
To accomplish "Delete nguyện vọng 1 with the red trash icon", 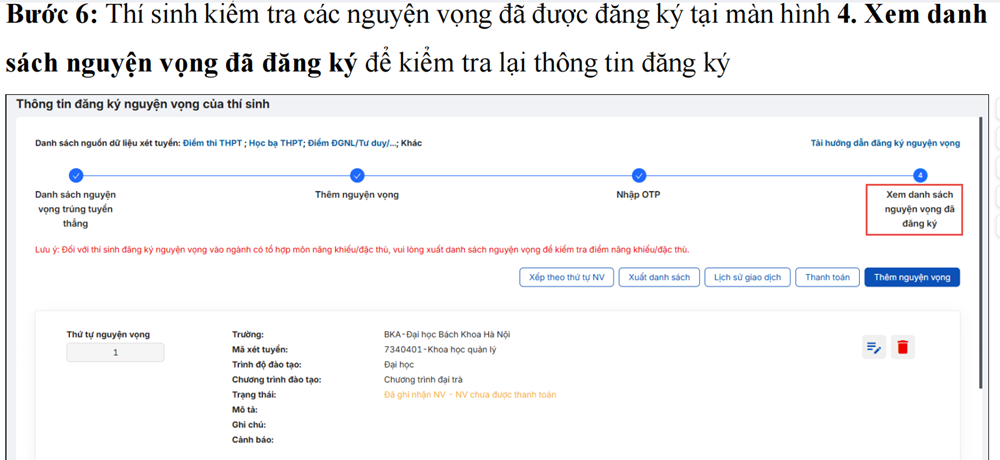I will pyautogui.click(x=903, y=347).
